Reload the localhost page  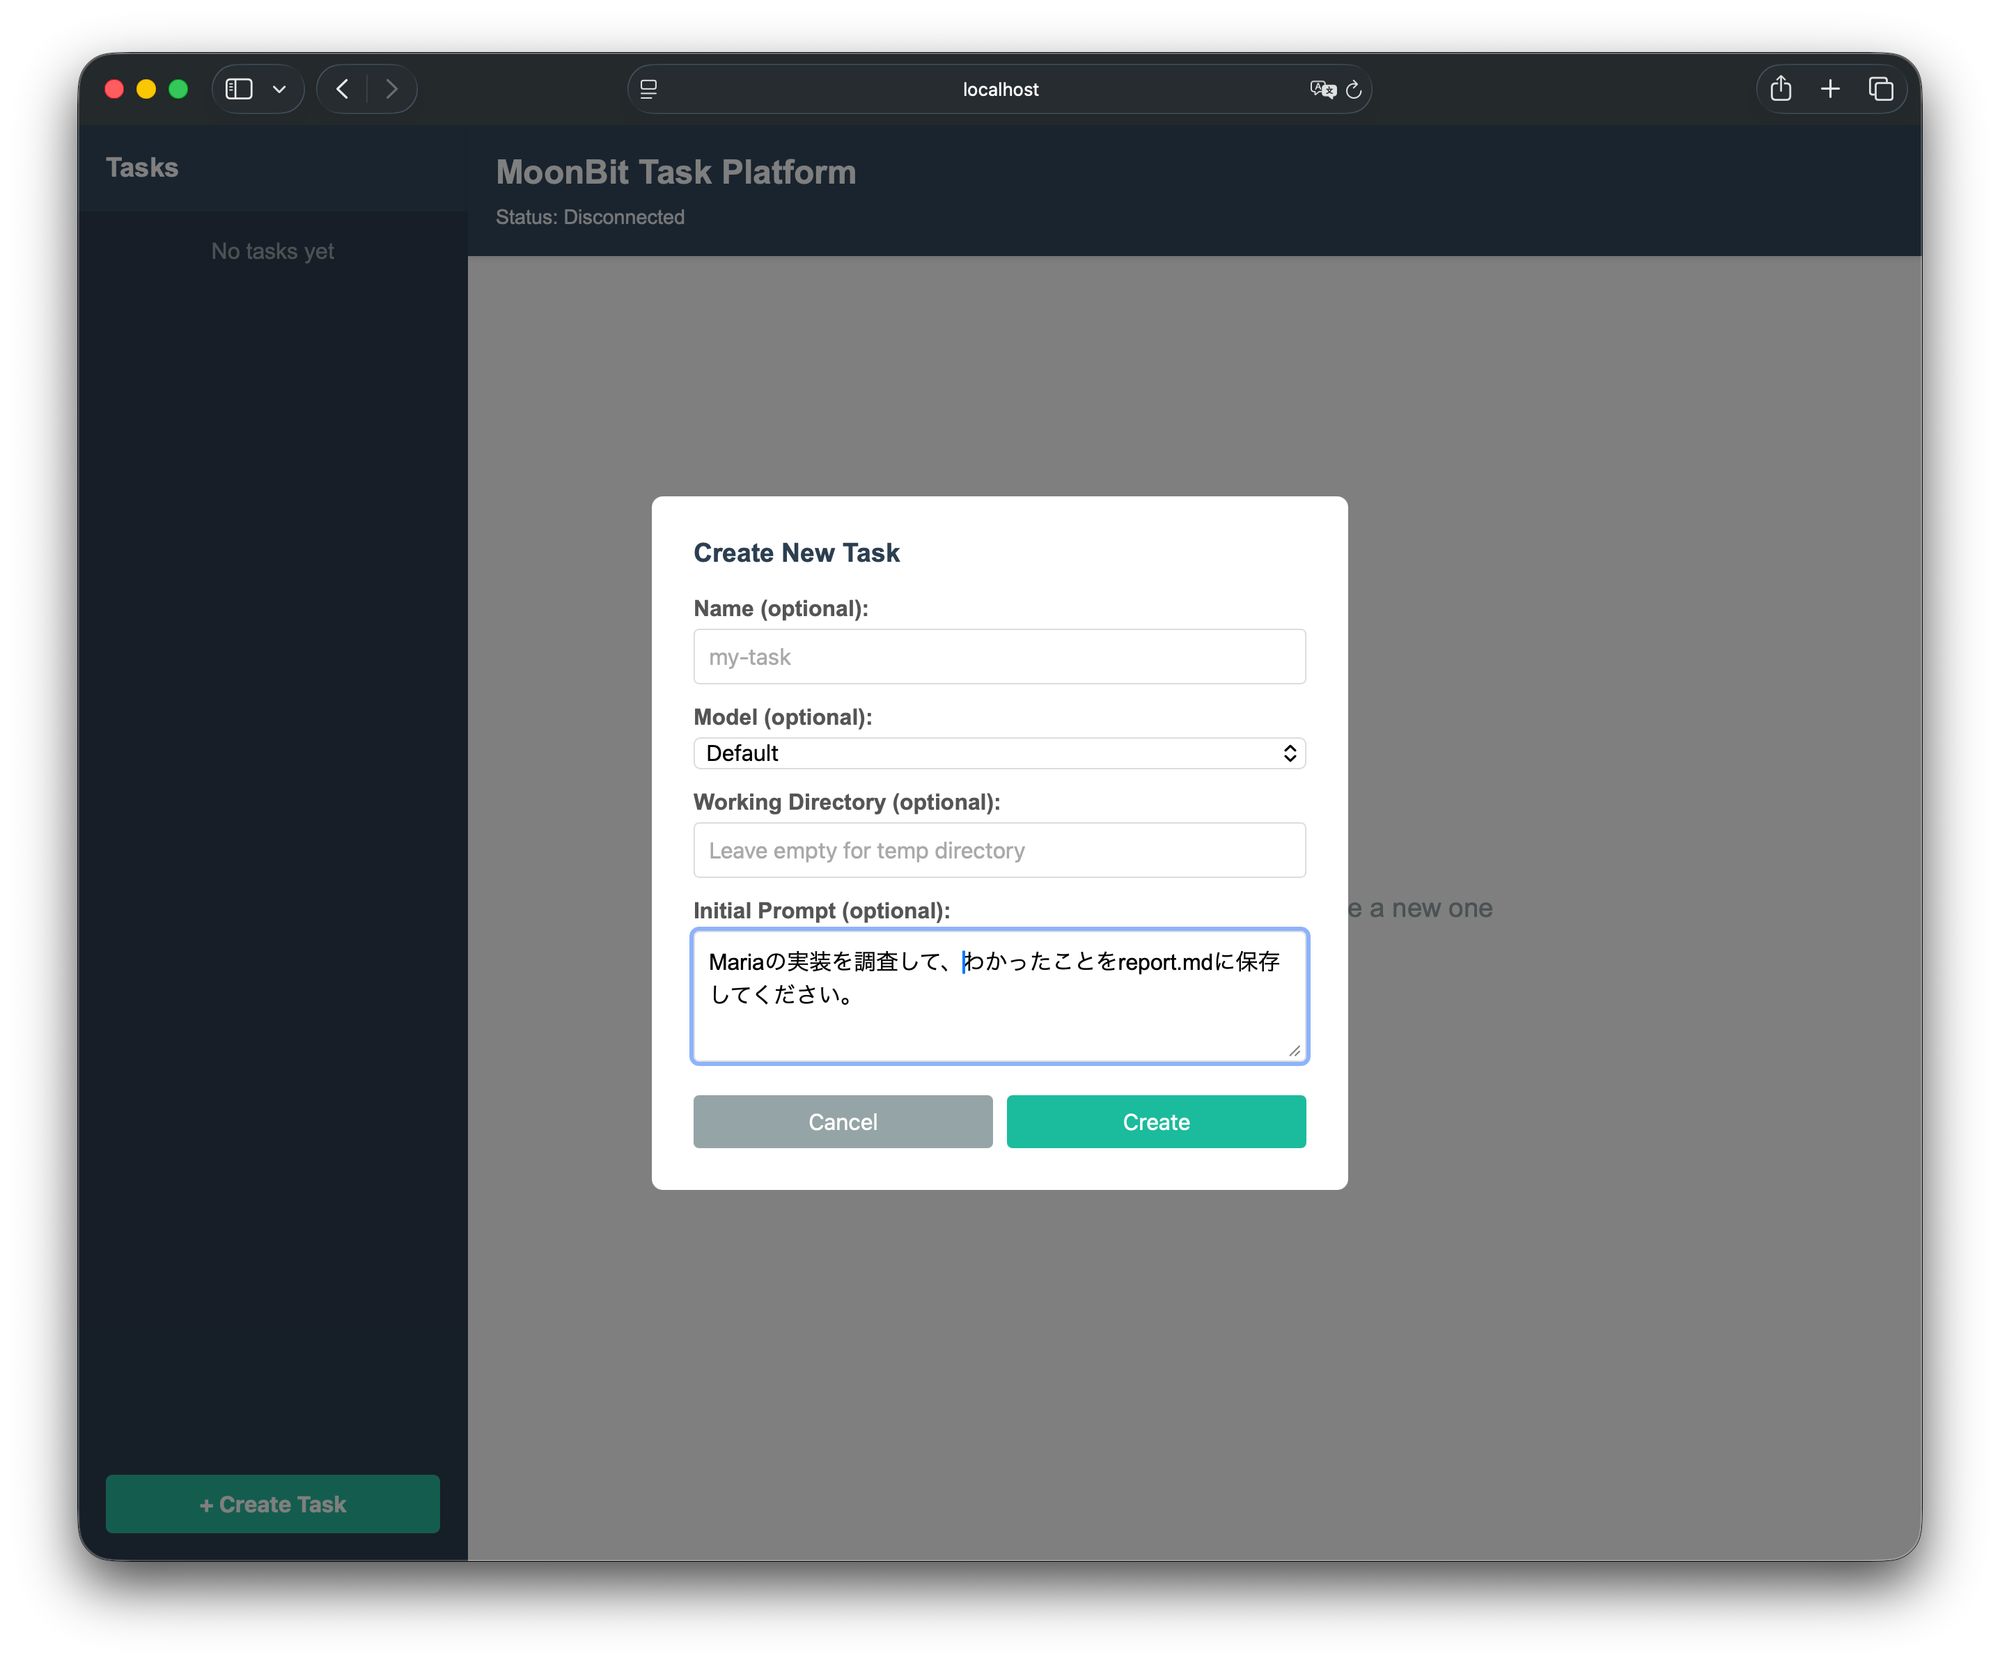click(x=1354, y=89)
